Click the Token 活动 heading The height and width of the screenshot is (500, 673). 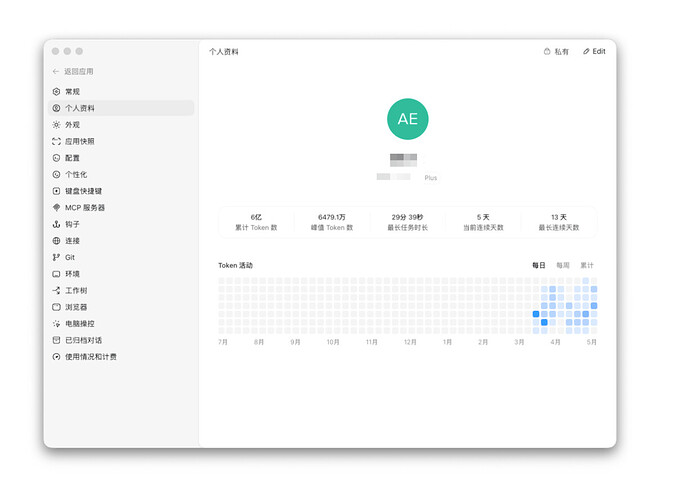235,265
